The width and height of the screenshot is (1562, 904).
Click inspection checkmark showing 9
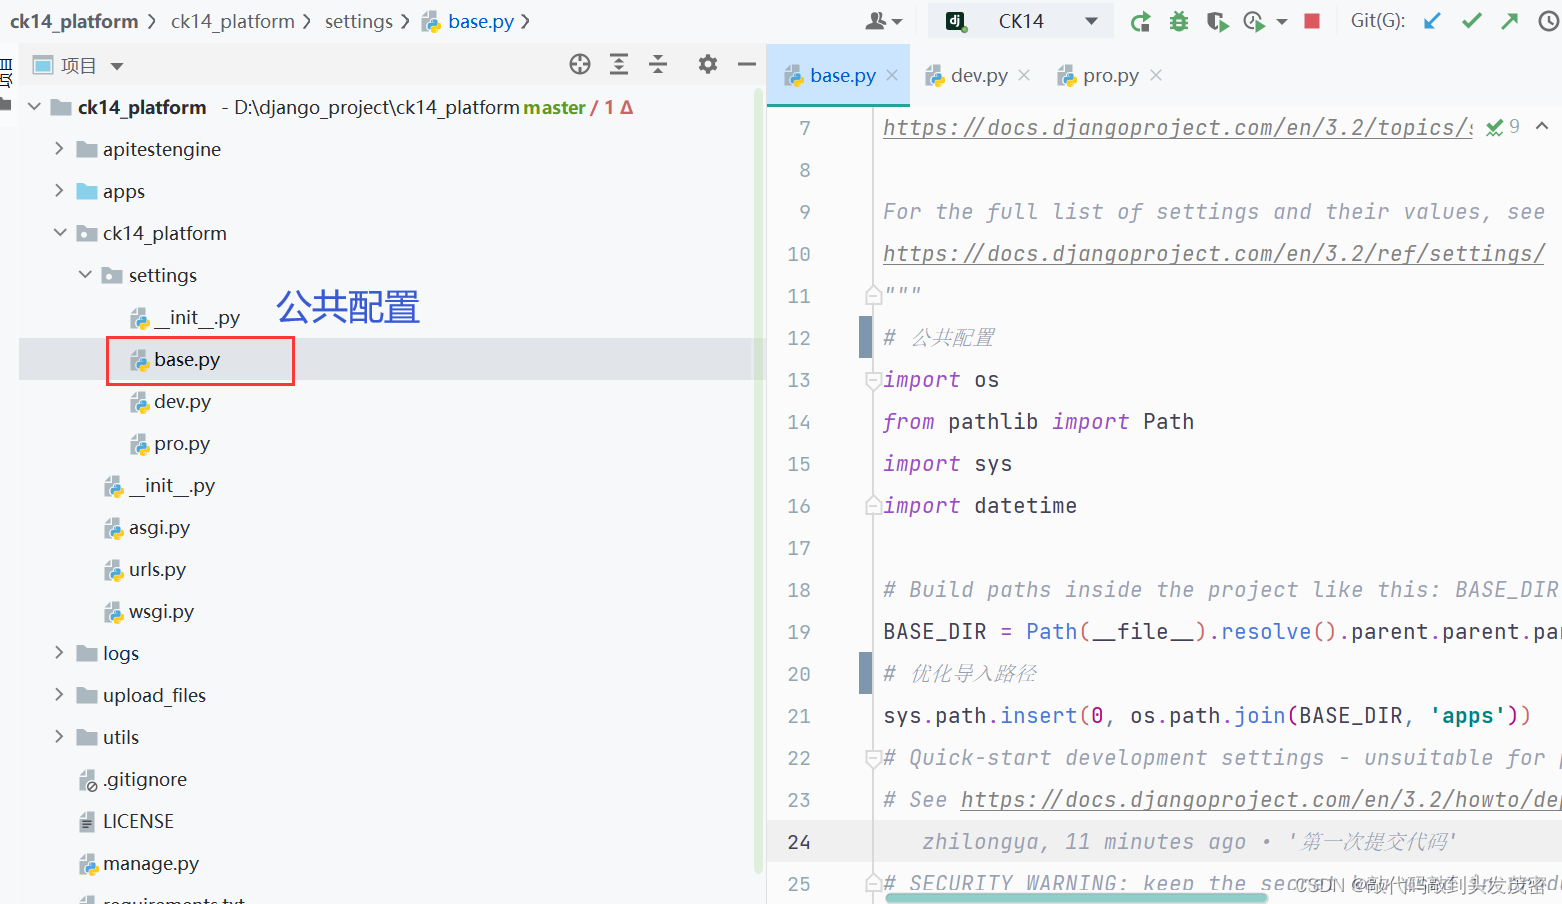pos(1503,127)
